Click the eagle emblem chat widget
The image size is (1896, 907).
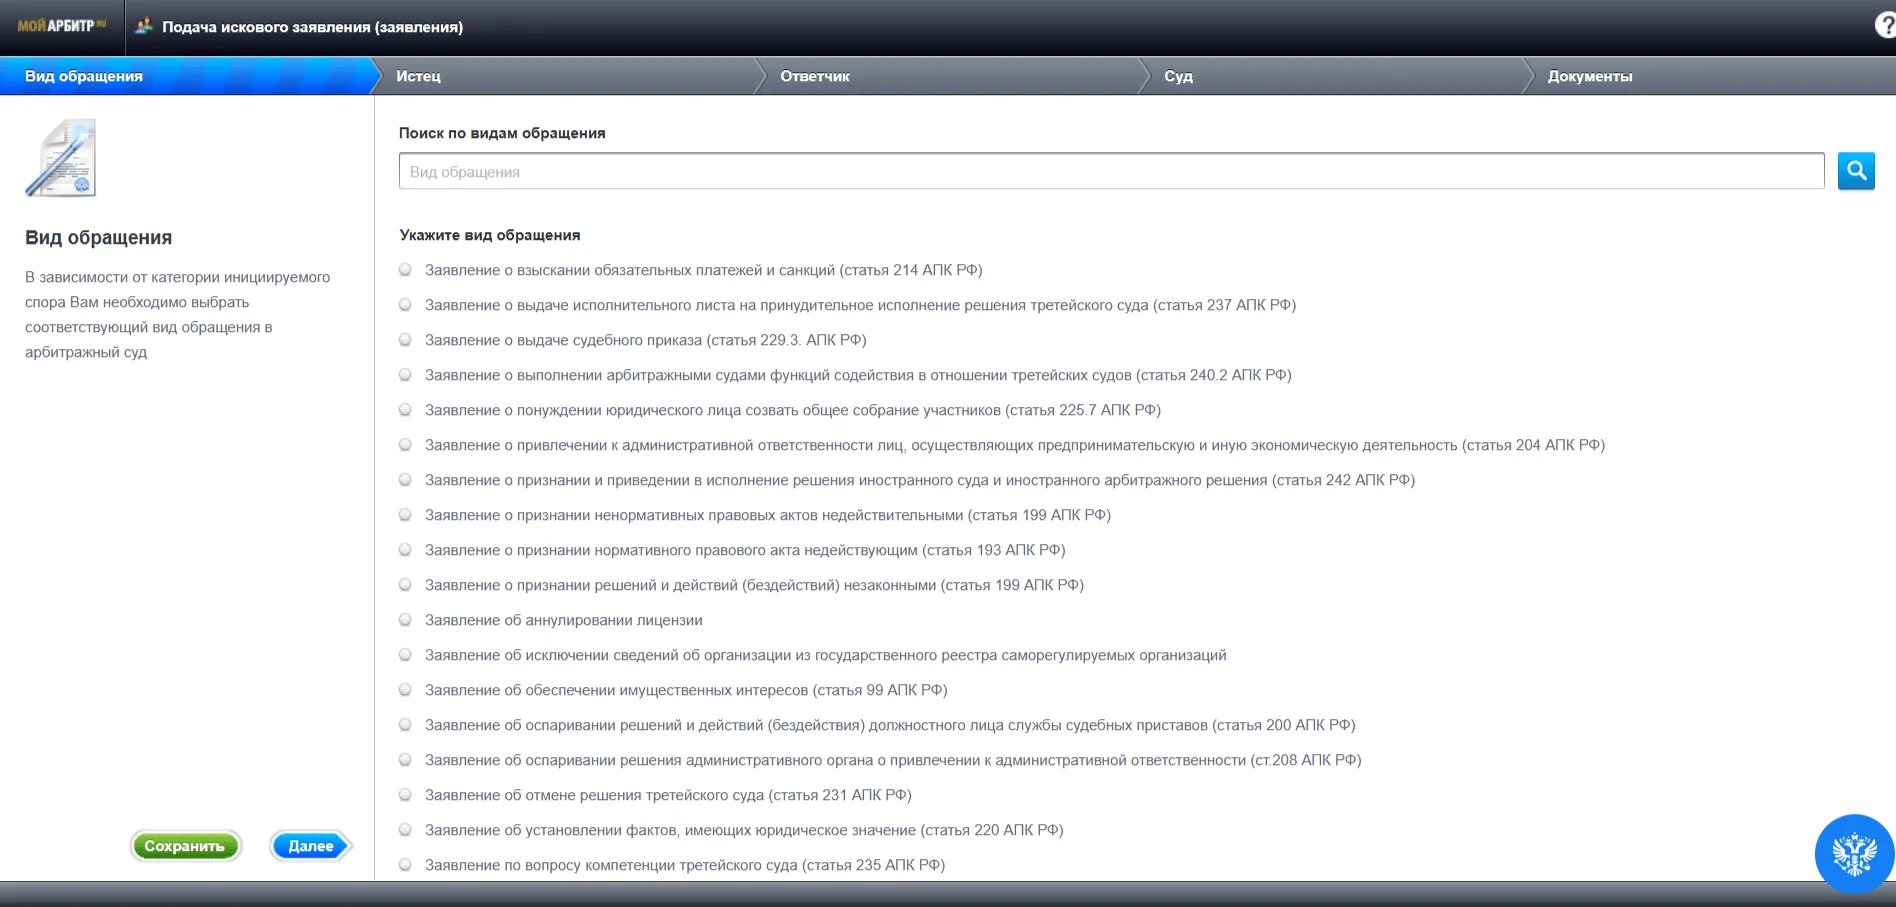click(1853, 854)
